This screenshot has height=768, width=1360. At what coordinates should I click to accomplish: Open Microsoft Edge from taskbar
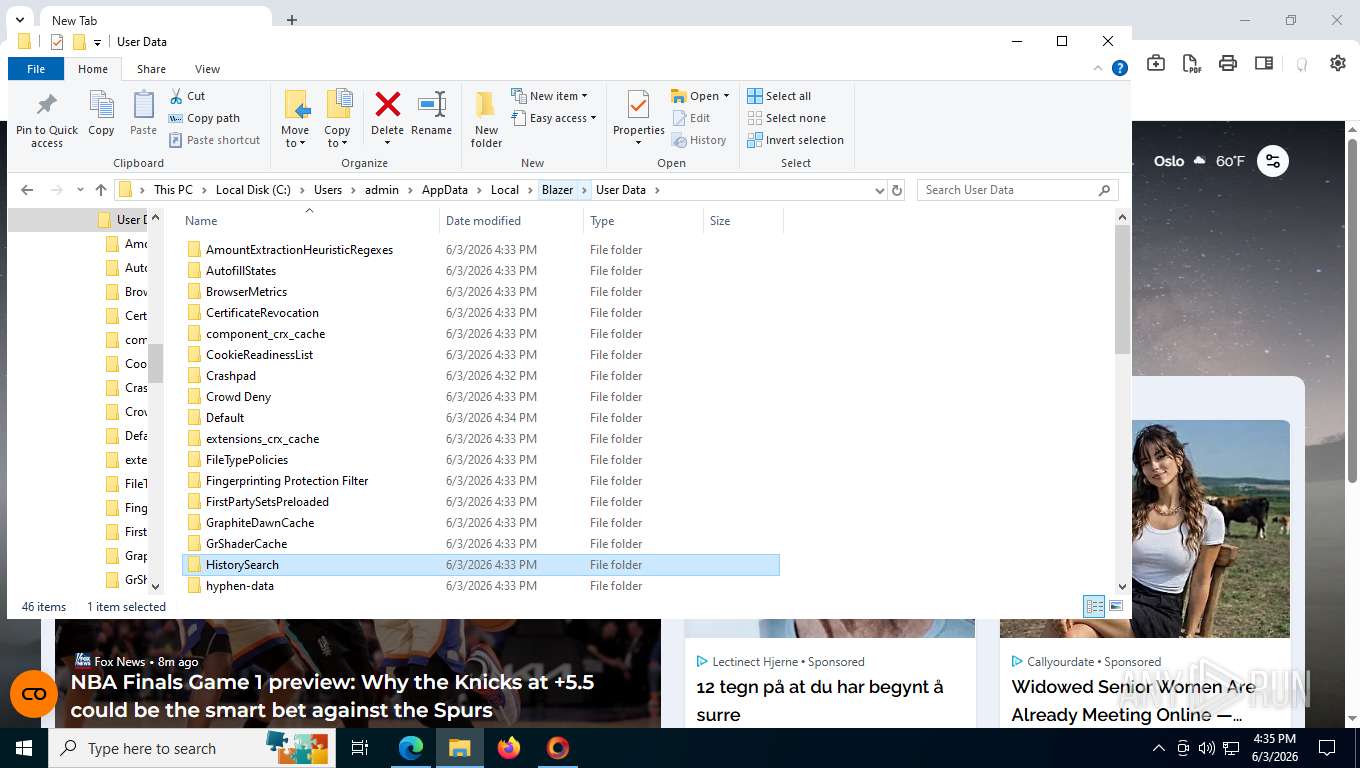coord(411,748)
